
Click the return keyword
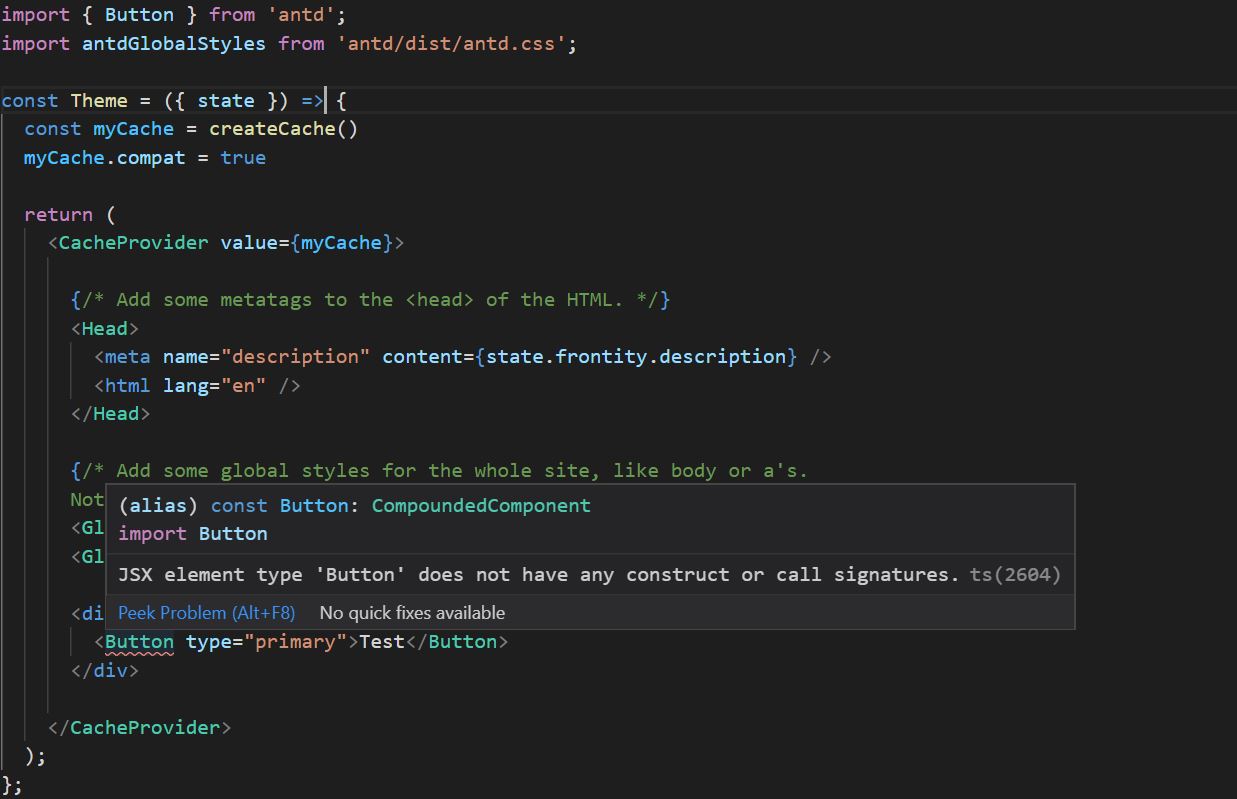pyautogui.click(x=58, y=215)
